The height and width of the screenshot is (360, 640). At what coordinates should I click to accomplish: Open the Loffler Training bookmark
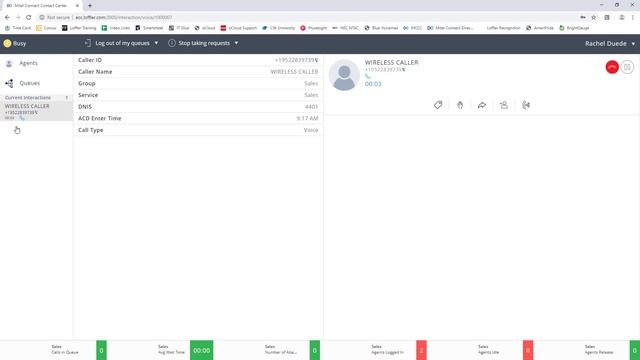pyautogui.click(x=79, y=28)
